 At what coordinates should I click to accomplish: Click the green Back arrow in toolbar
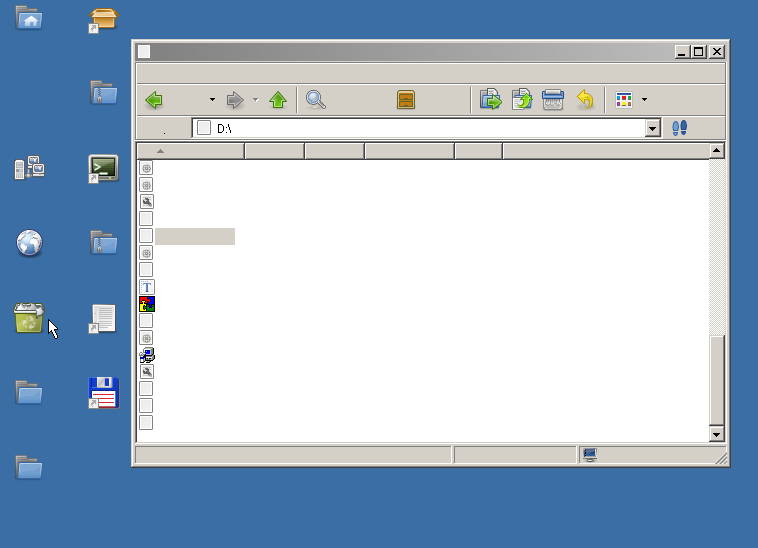(154, 100)
